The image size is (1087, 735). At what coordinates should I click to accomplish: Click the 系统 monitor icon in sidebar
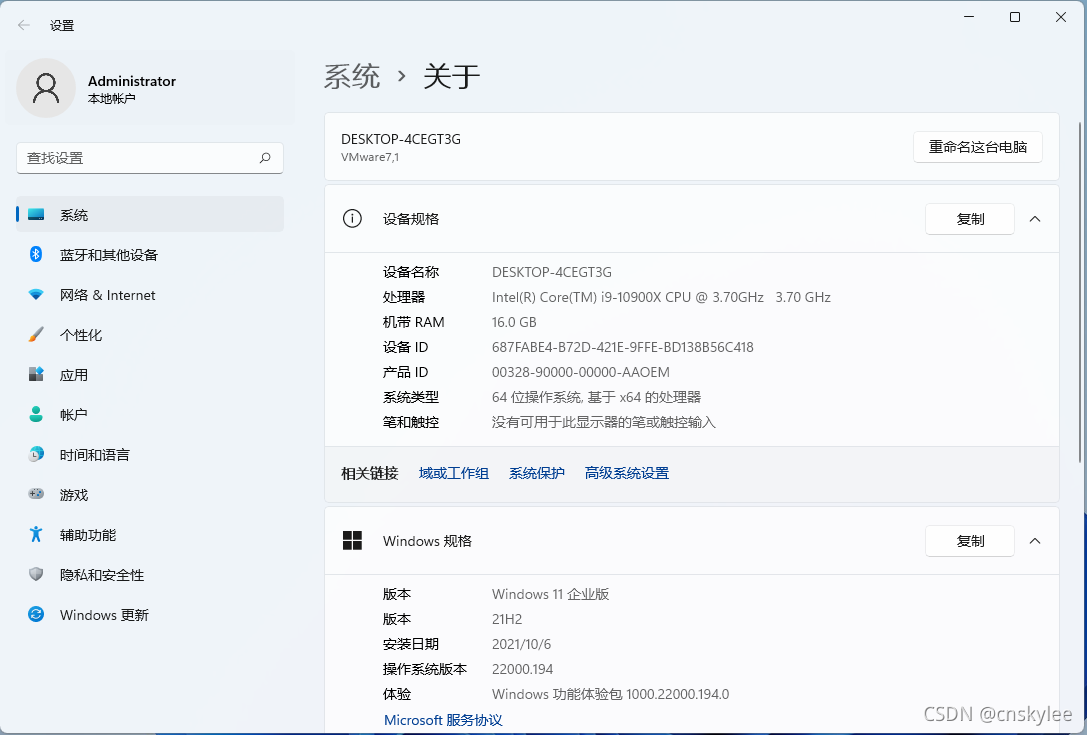click(36, 215)
